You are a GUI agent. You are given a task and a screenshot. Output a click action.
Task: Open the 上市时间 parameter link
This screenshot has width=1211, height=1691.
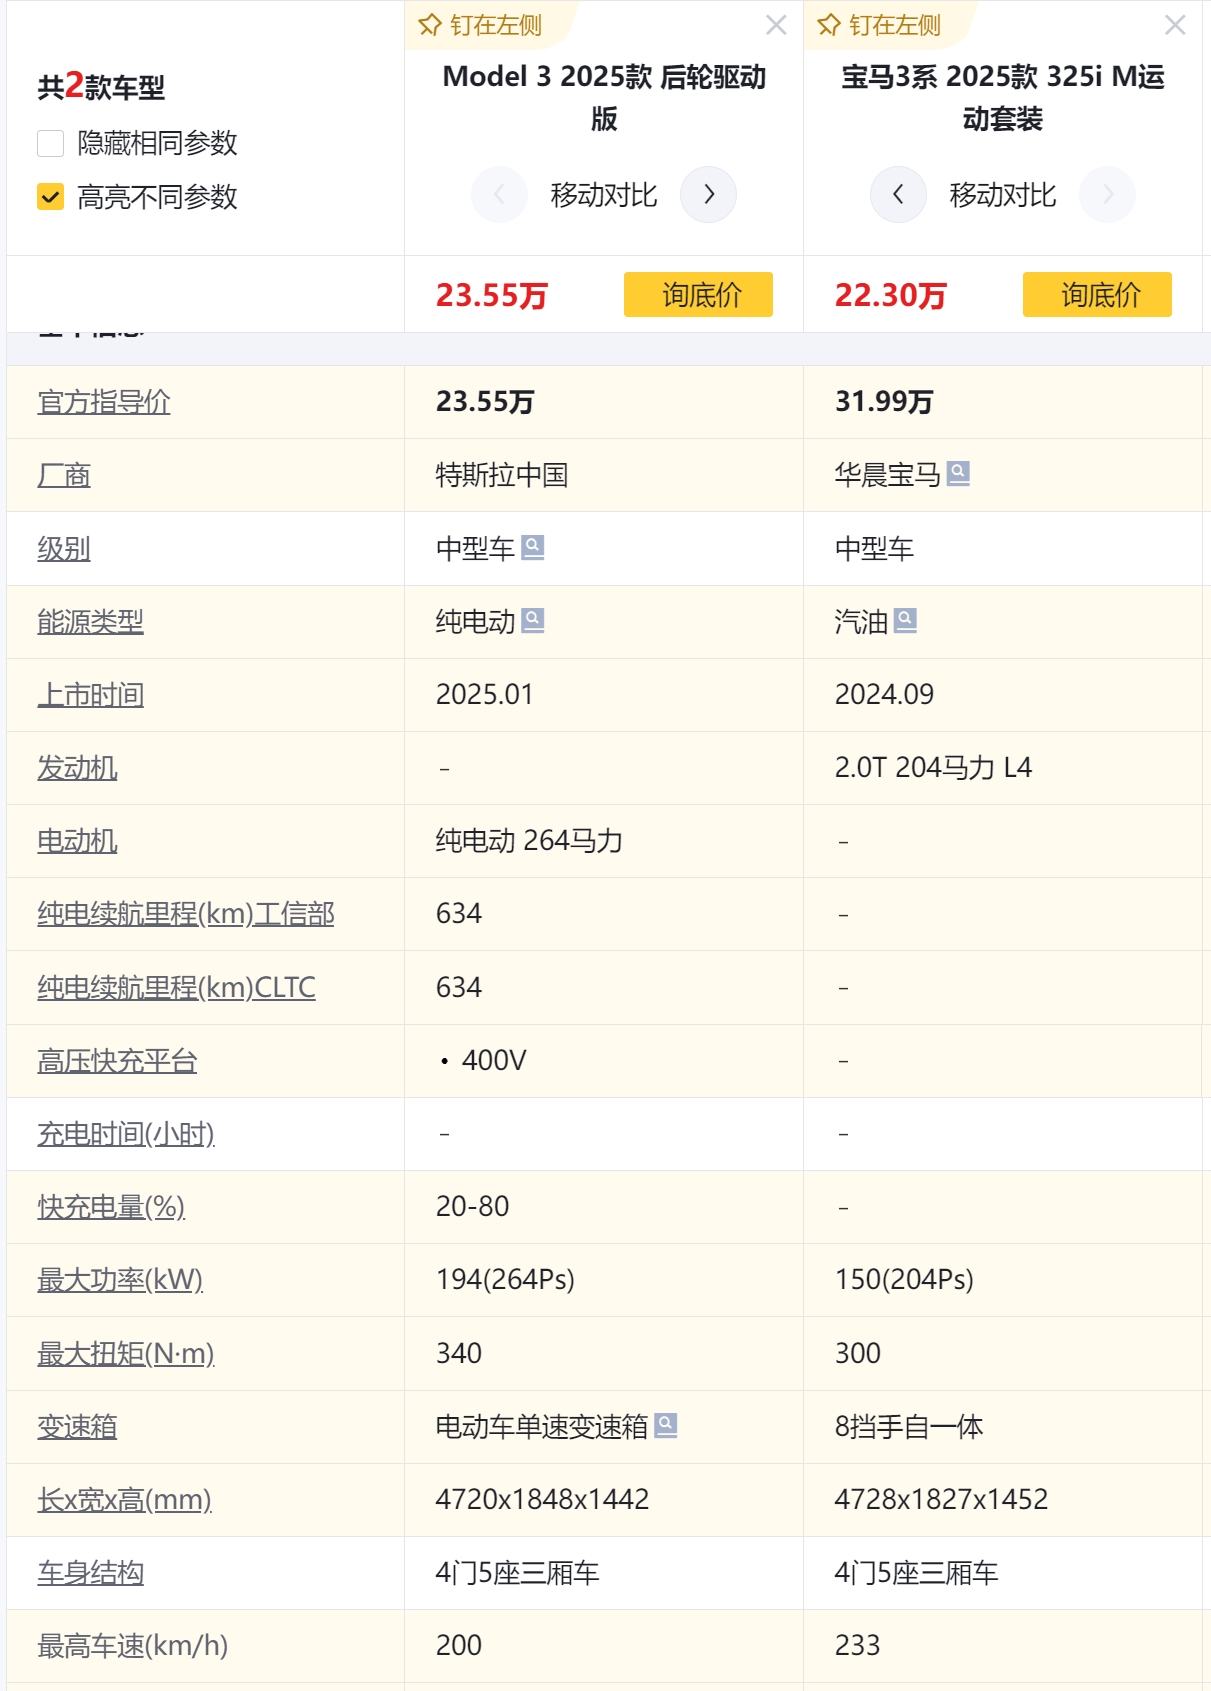click(91, 695)
